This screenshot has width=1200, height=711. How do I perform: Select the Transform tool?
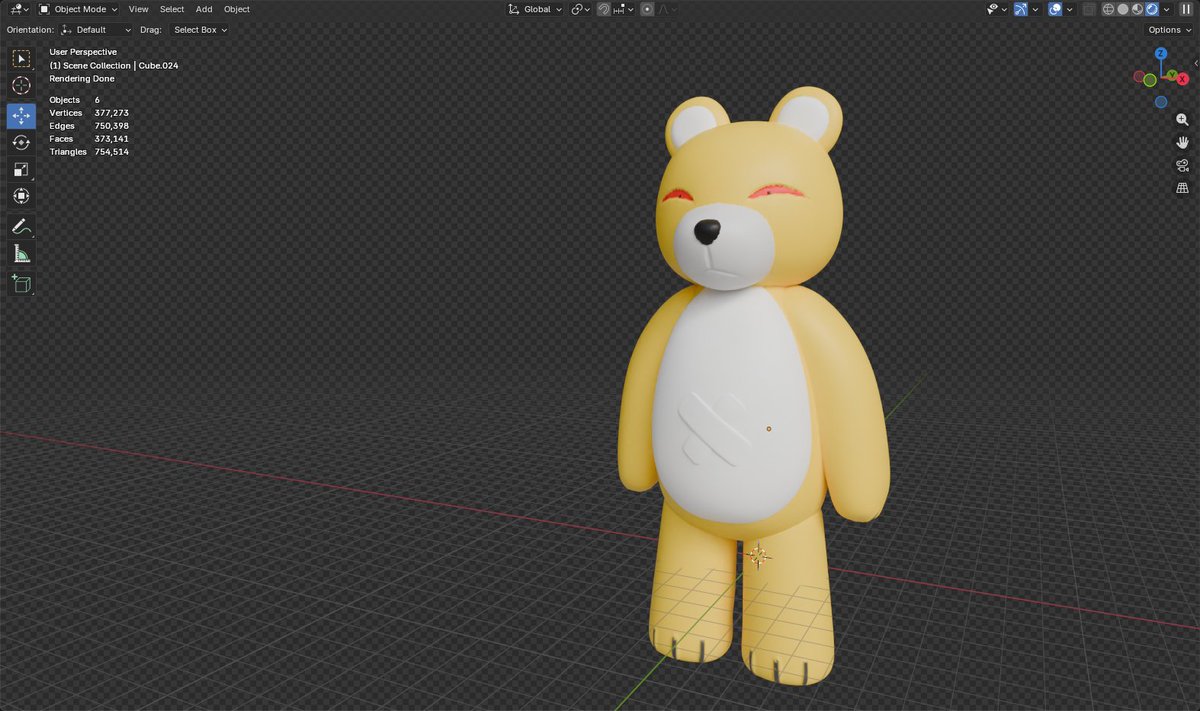[21, 197]
